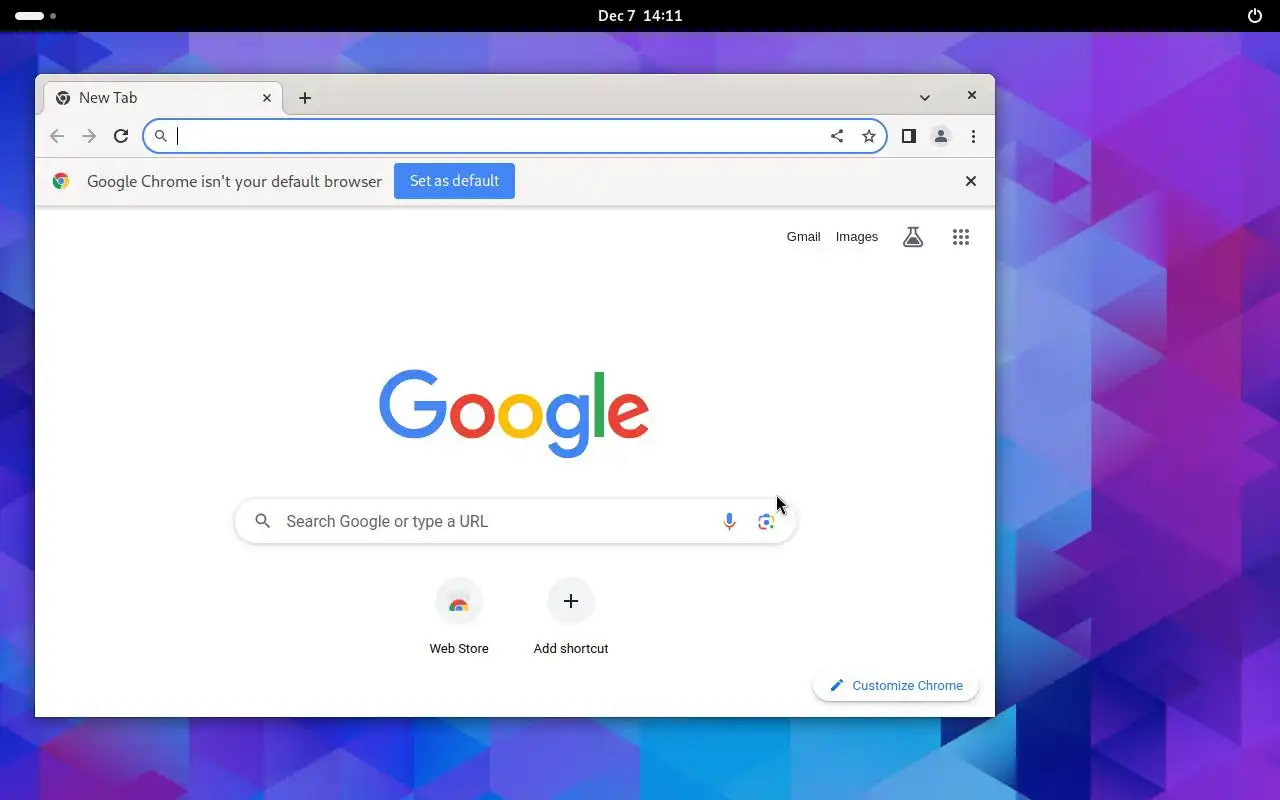Search by image with Lens icon
Image resolution: width=1280 pixels, height=800 pixels.
(766, 521)
